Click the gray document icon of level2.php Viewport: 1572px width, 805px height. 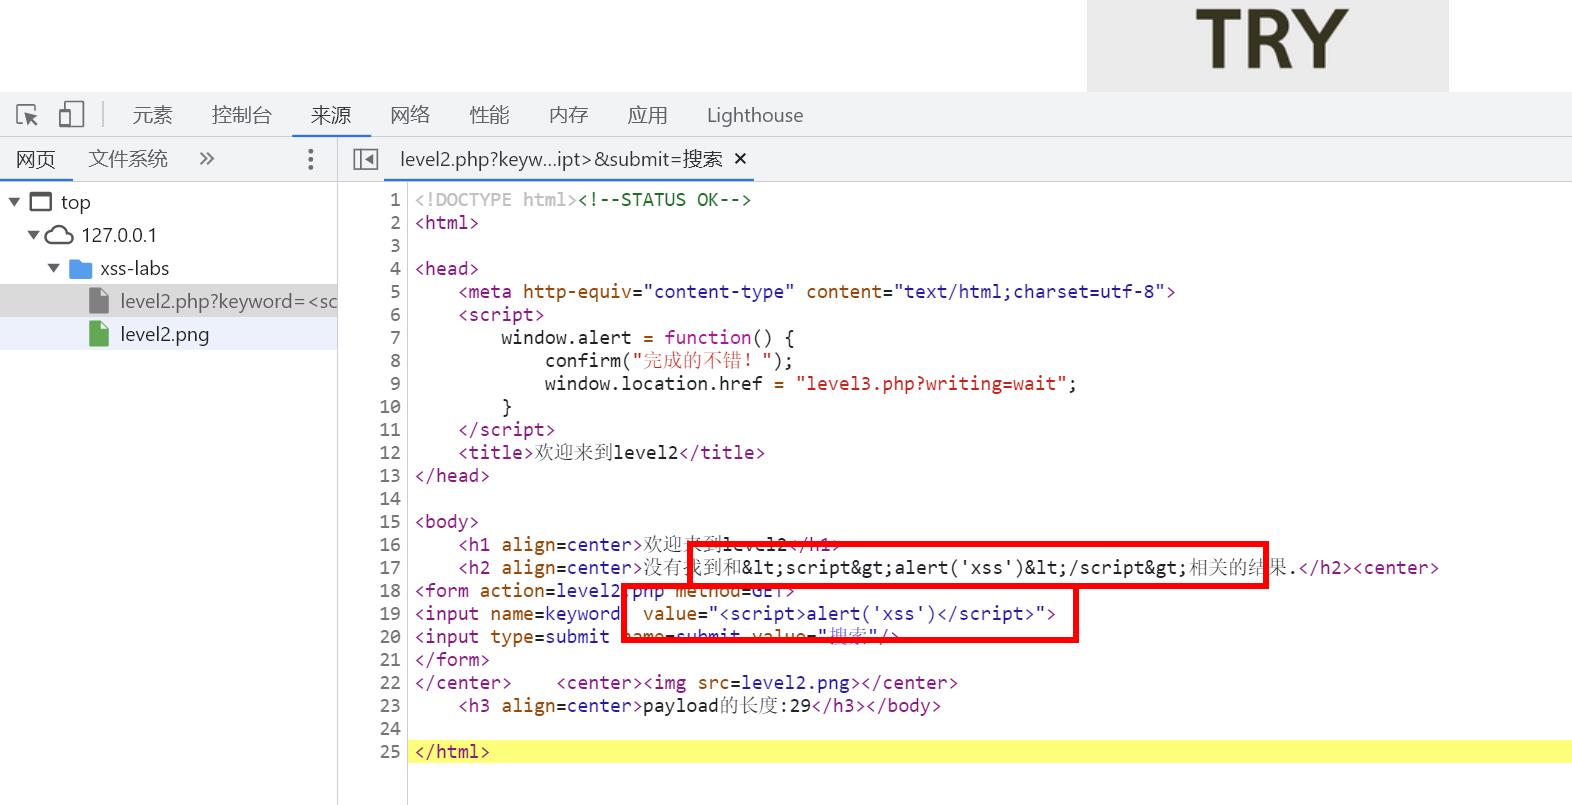coord(98,301)
